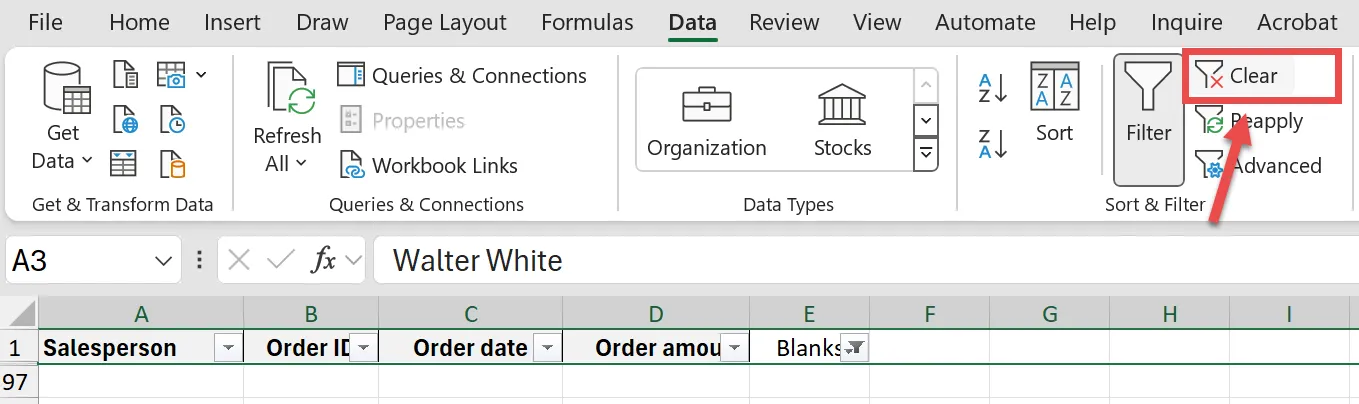
Task: Sort Z to A descending
Action: (x=992, y=144)
